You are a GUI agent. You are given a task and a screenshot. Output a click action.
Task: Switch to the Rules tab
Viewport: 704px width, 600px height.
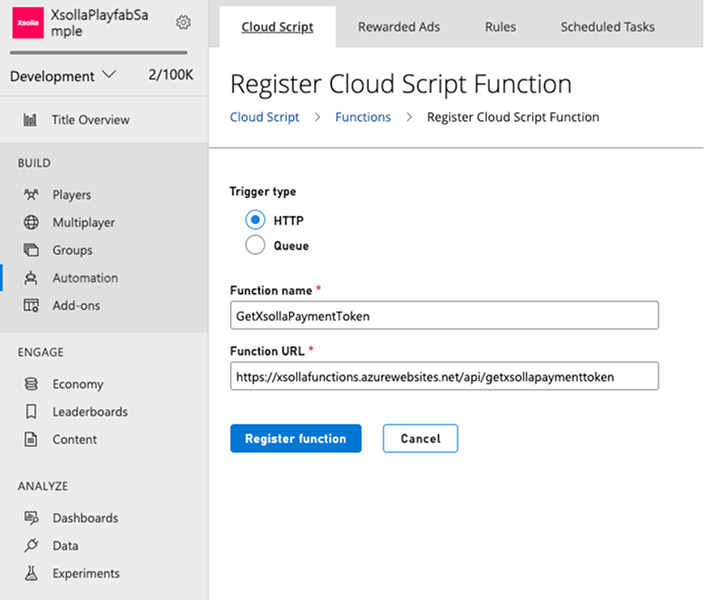point(500,27)
